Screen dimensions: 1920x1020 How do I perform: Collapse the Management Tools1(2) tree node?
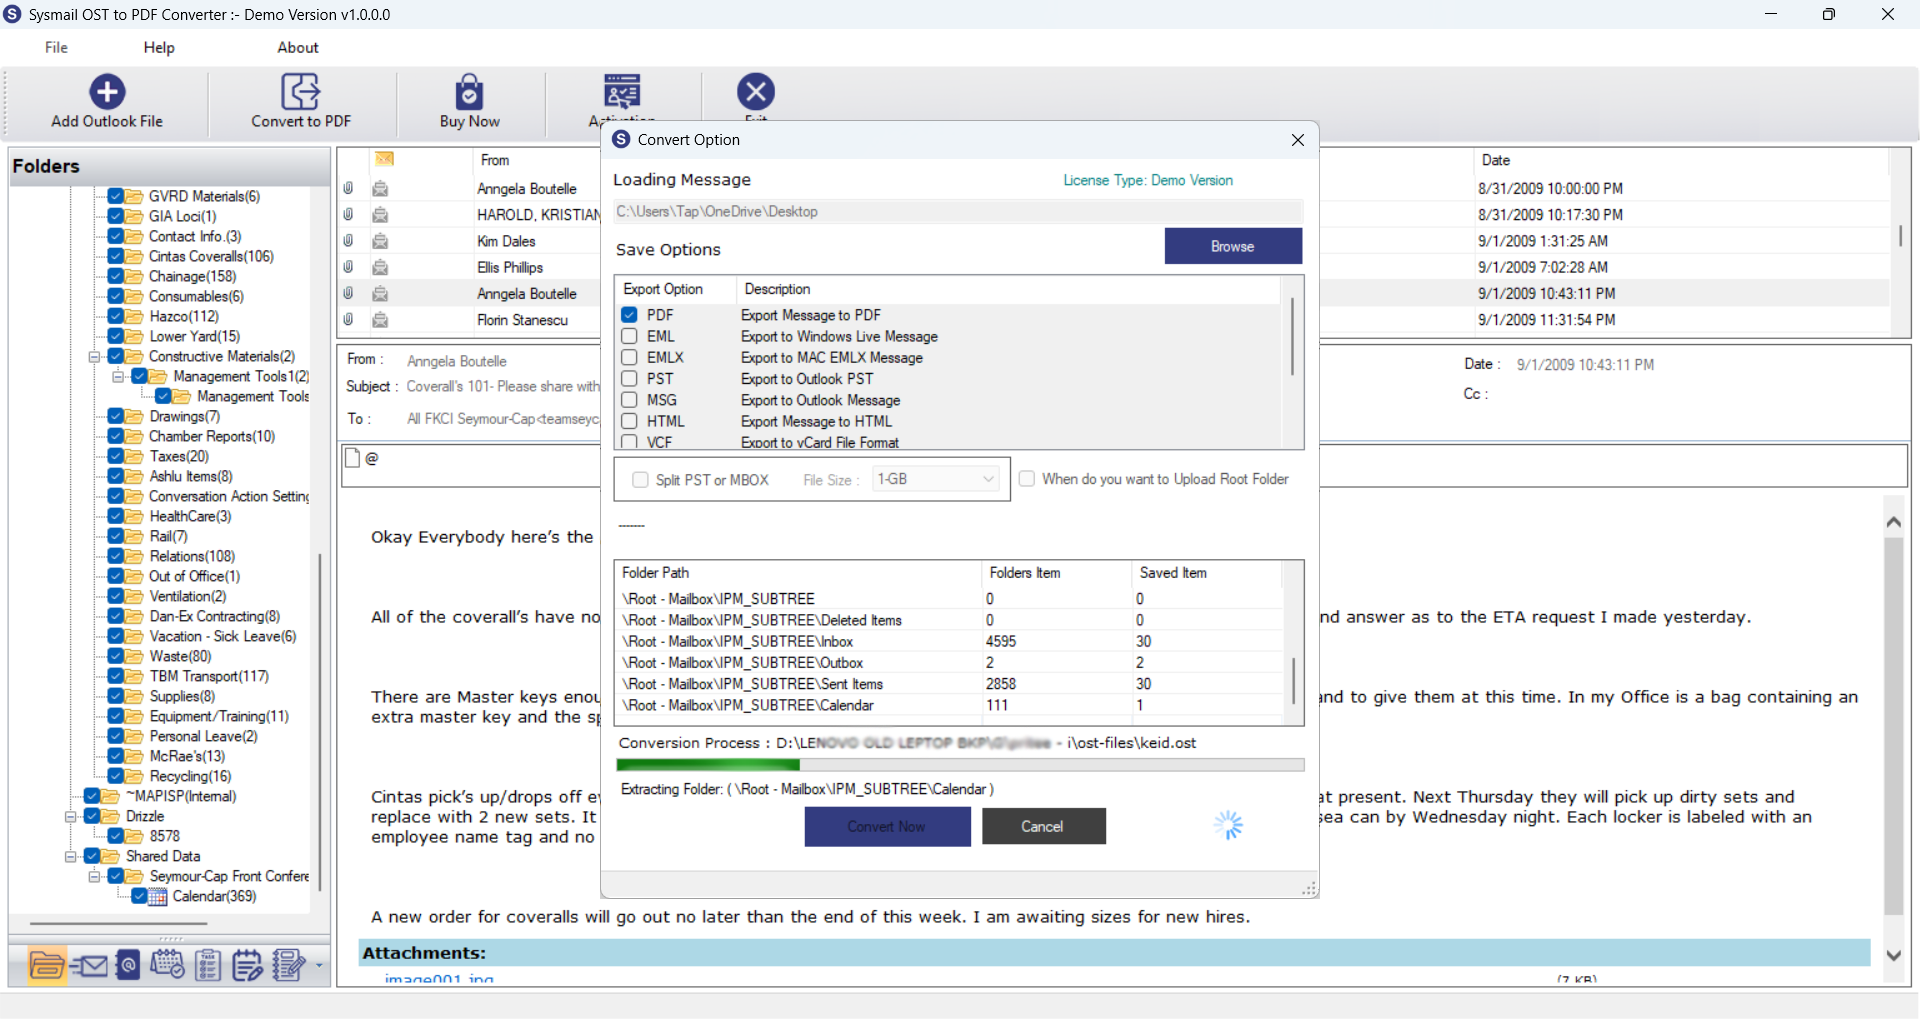tap(118, 377)
